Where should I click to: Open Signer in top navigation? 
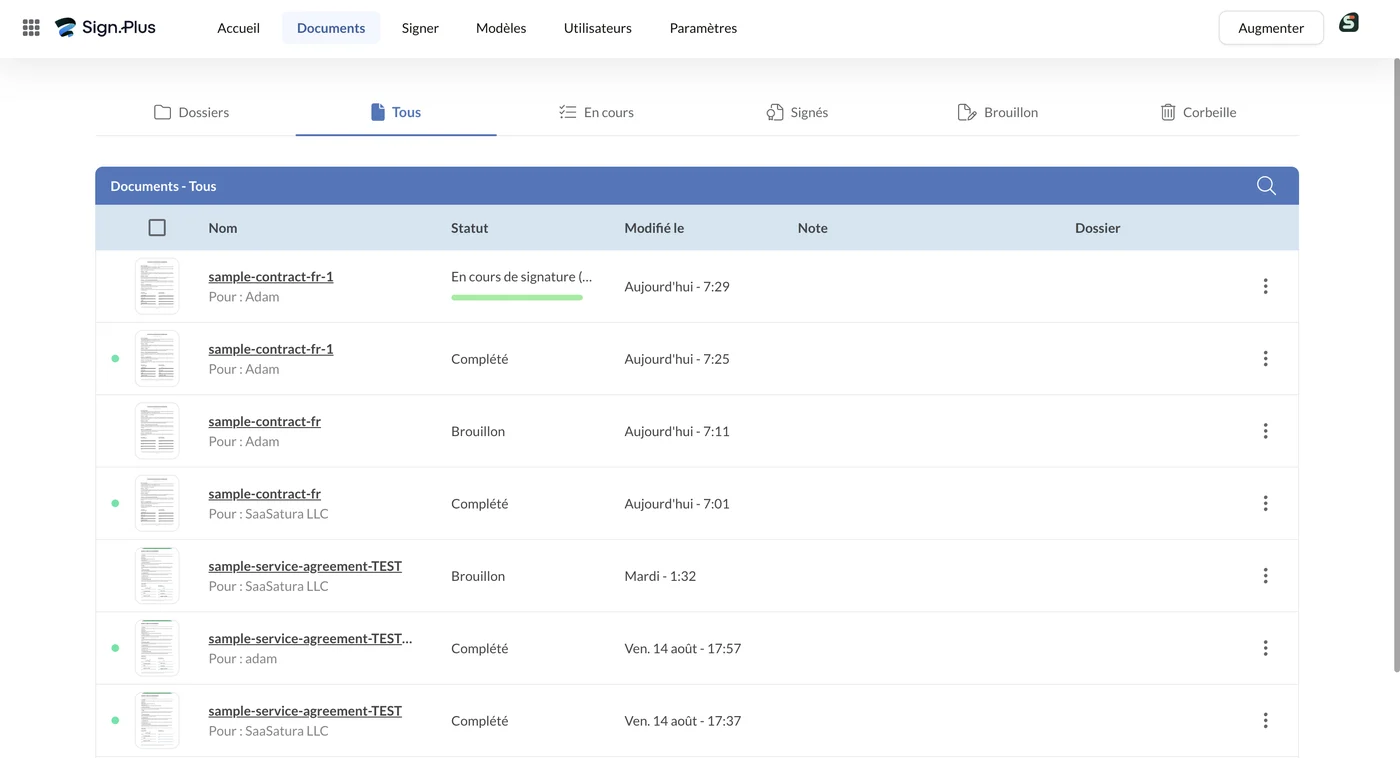(420, 28)
